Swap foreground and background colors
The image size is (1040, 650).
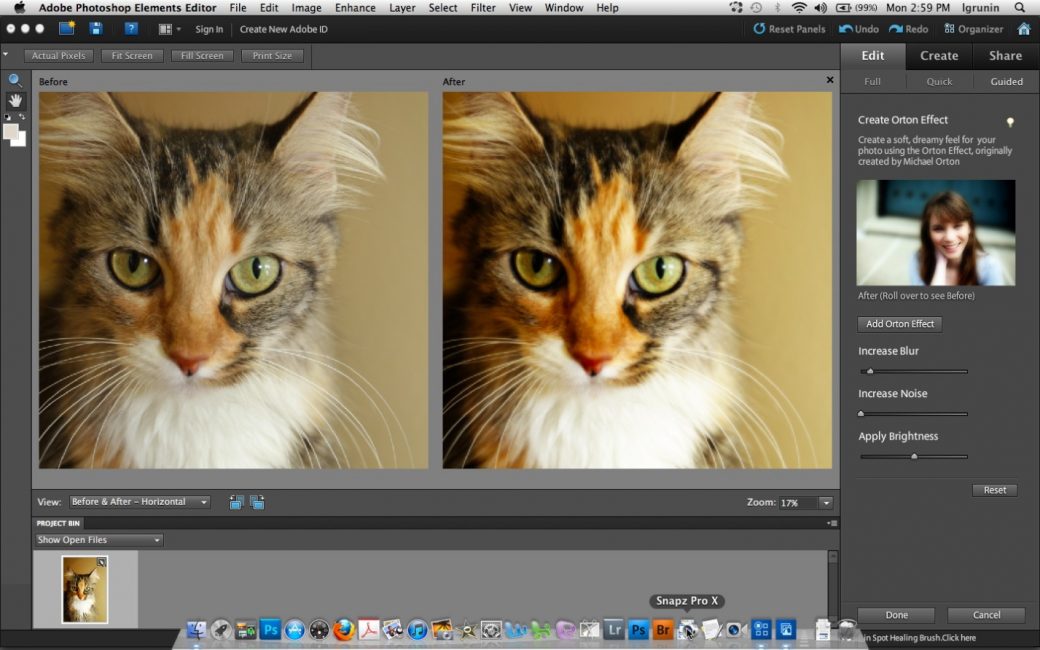pos(22,117)
